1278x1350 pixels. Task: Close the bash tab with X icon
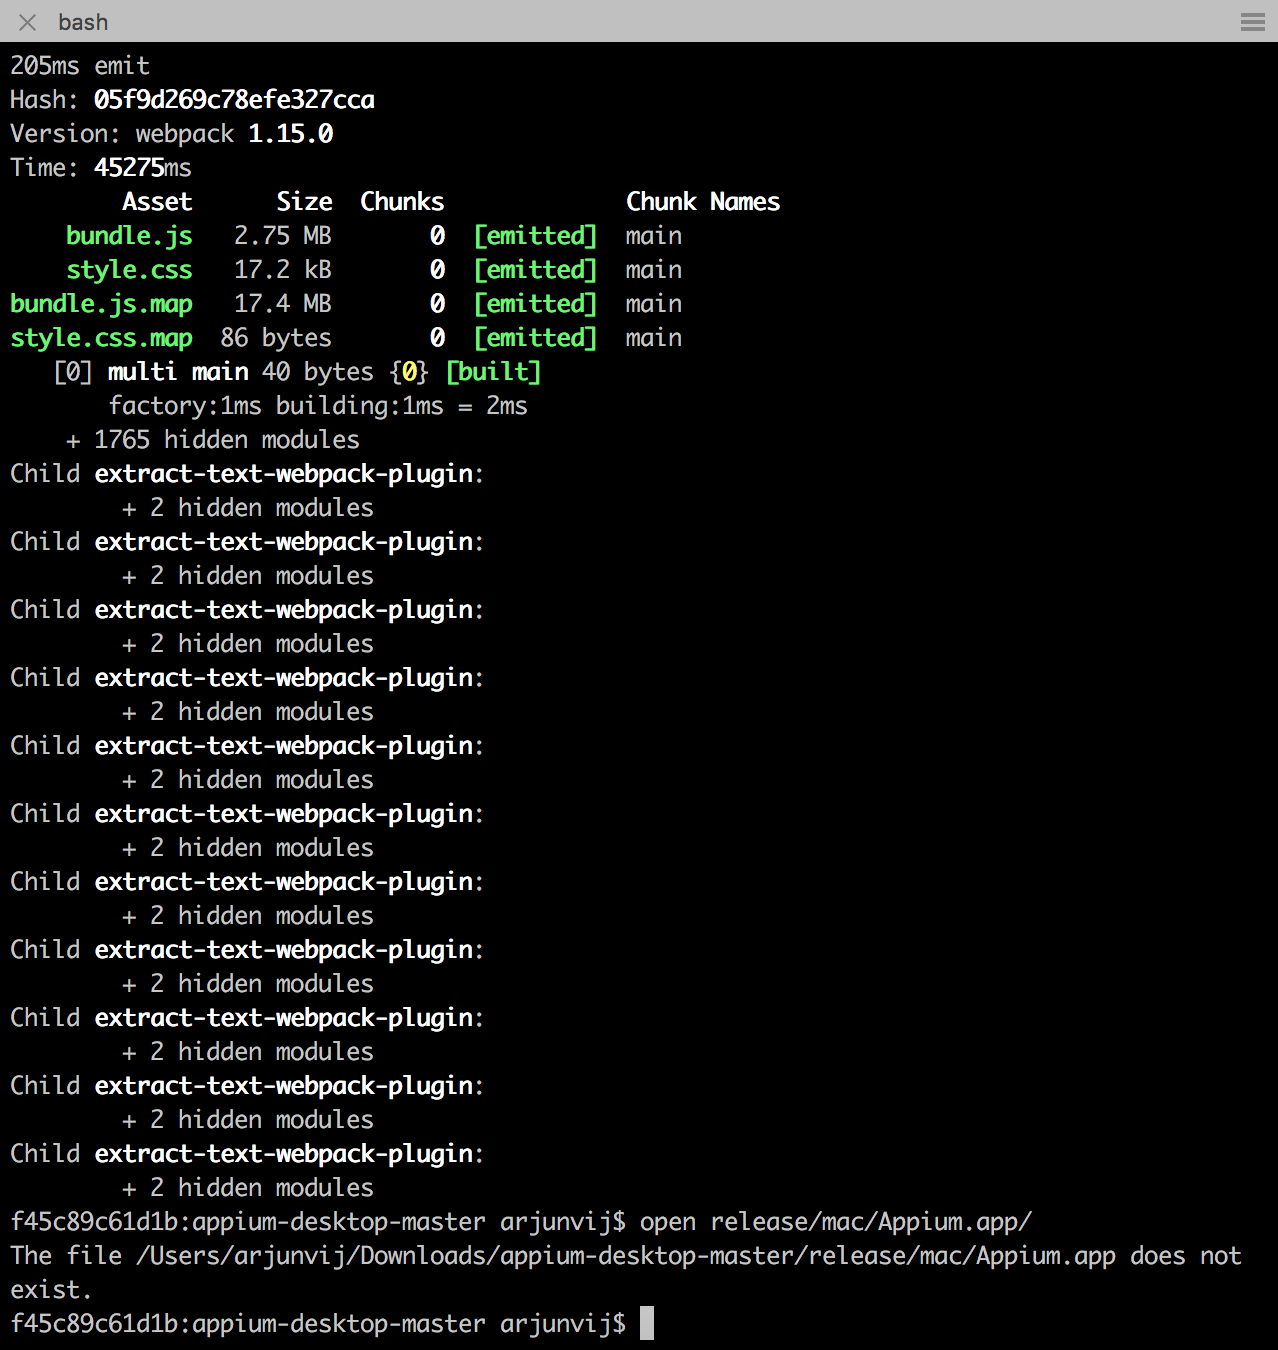(27, 22)
